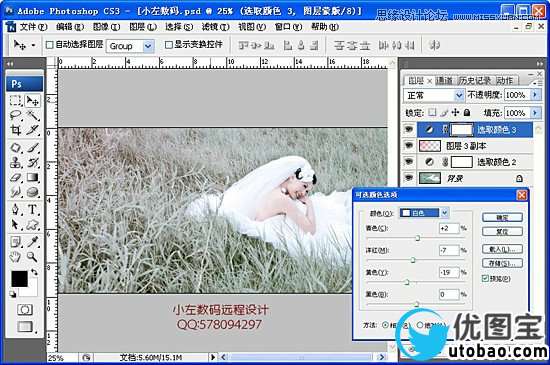This screenshot has width=550, height=365.
Task: Select the Custom Shape tool
Action: click(x=33, y=224)
